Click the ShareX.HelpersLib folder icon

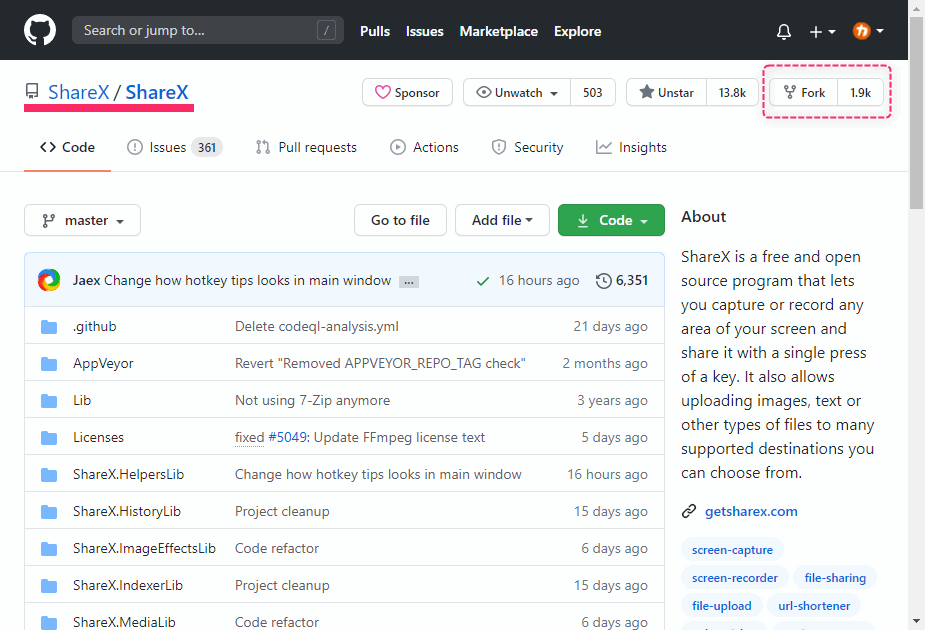(49, 475)
